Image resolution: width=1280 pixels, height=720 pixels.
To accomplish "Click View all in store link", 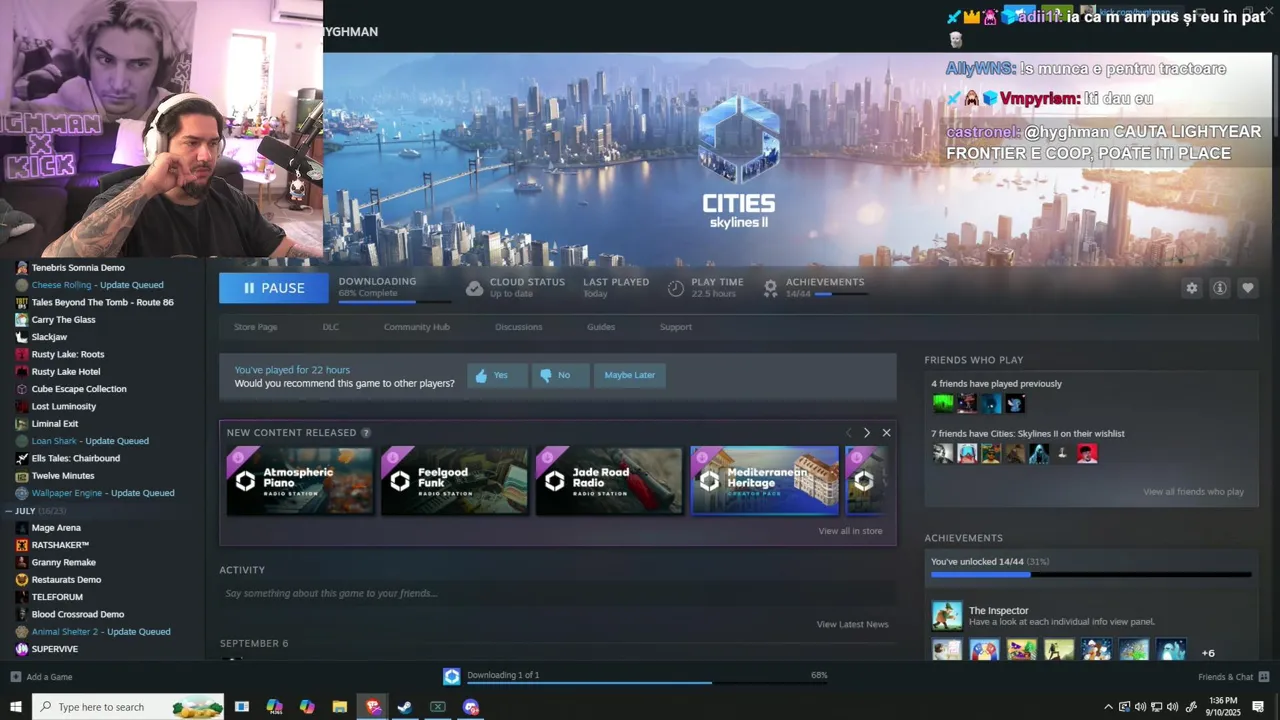I will [850, 531].
